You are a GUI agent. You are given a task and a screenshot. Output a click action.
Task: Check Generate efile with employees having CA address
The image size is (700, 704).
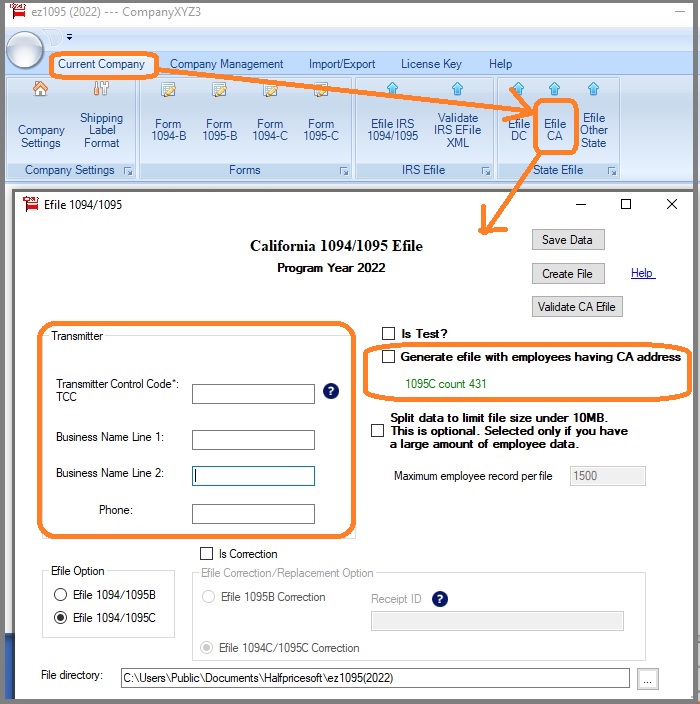click(389, 357)
